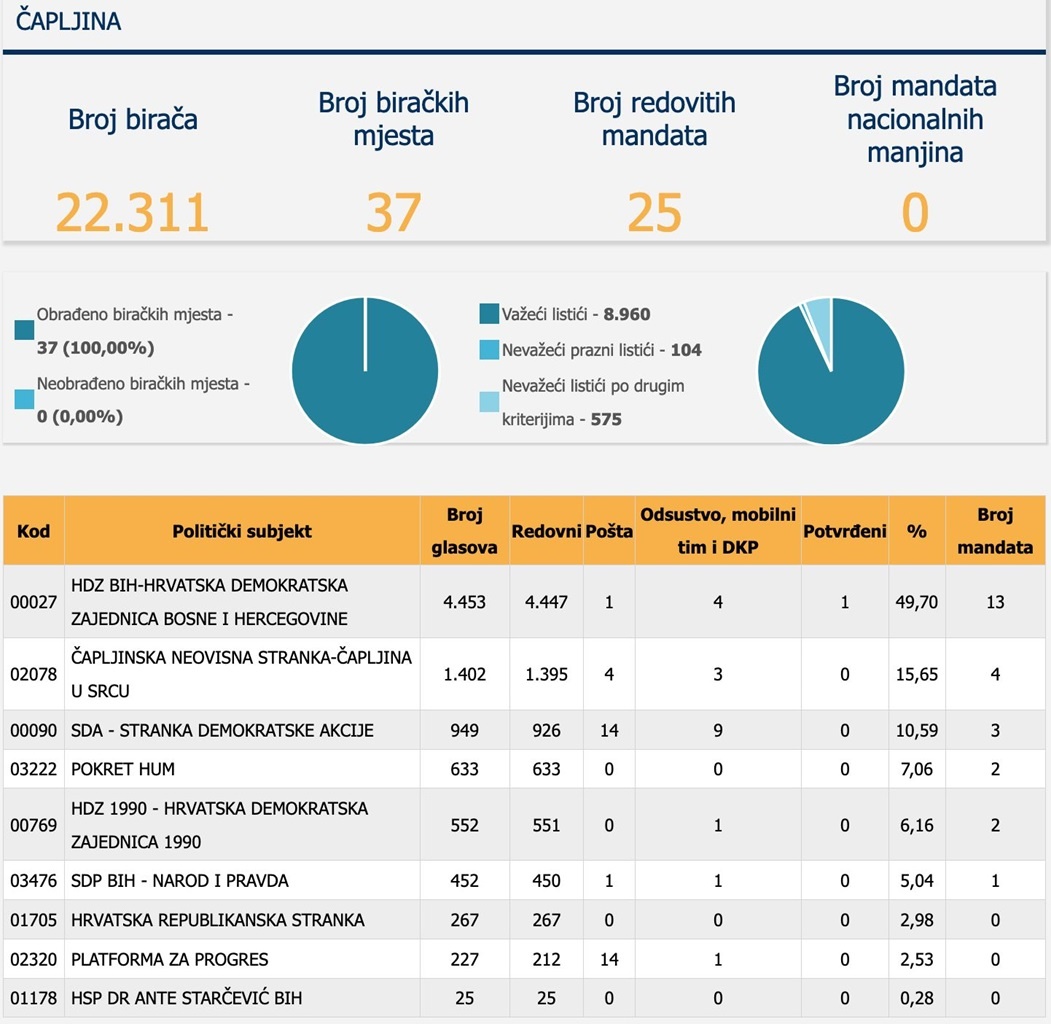This screenshot has height=1024, width=1051.
Task: Click the Neobrađeno biračkih mjesta legend swatch
Action: tap(25, 399)
